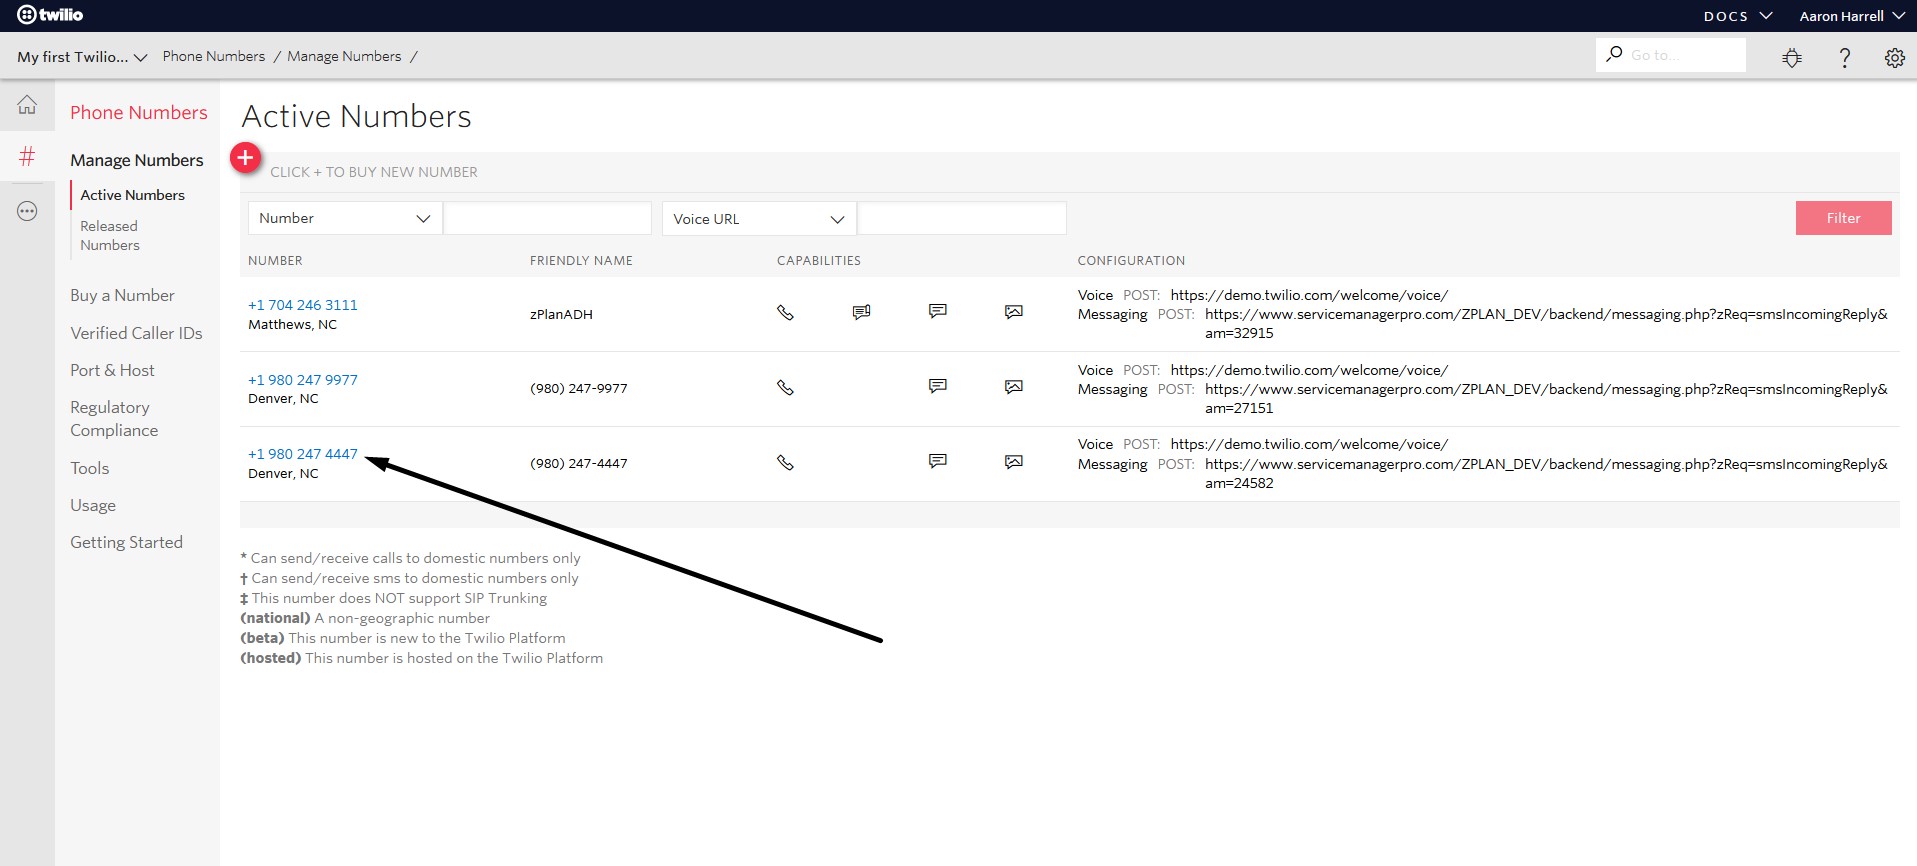The height and width of the screenshot is (866, 1917).
Task: Click the red plus button to buy number
Action: point(245,158)
